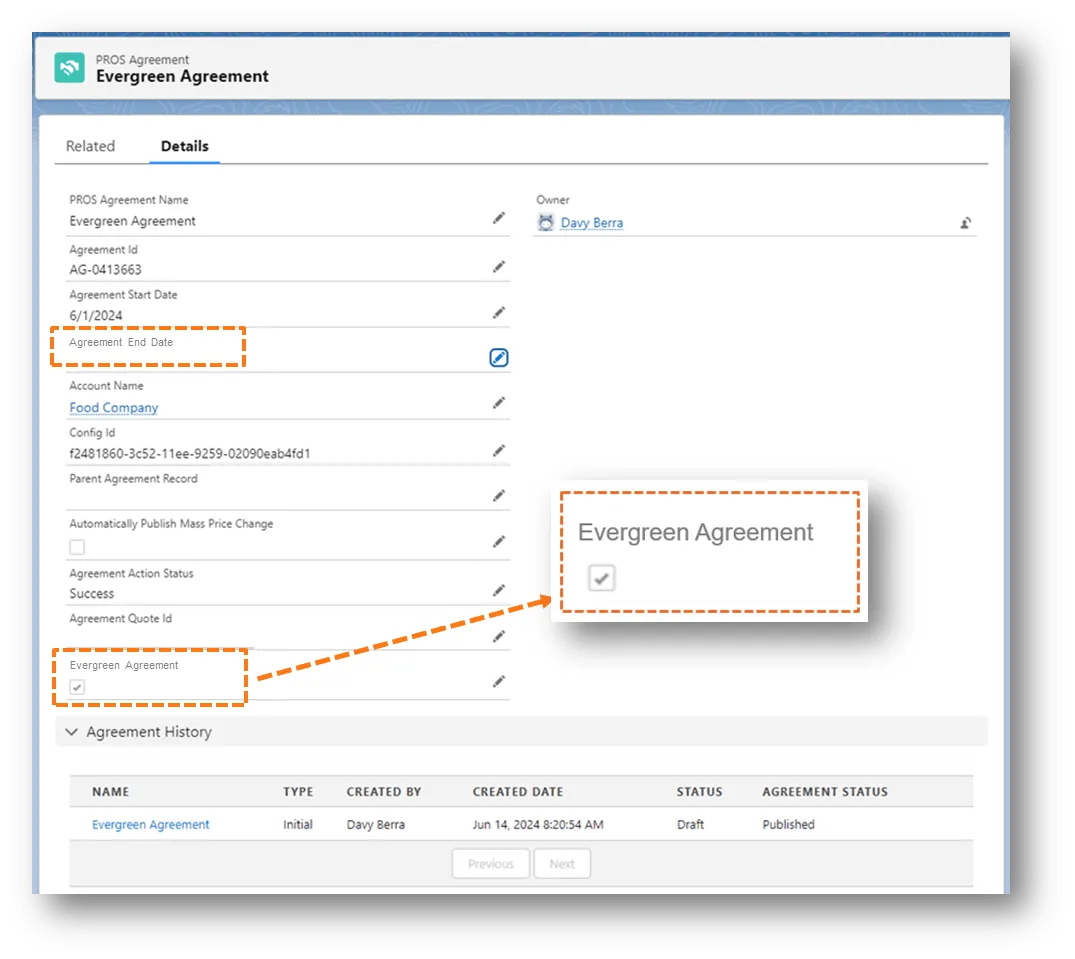Click pencil icon beside Config Id
1075x959 pixels.
498,451
